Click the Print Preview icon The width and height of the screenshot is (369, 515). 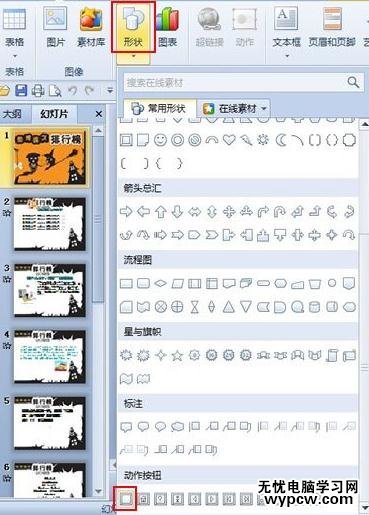point(55,90)
